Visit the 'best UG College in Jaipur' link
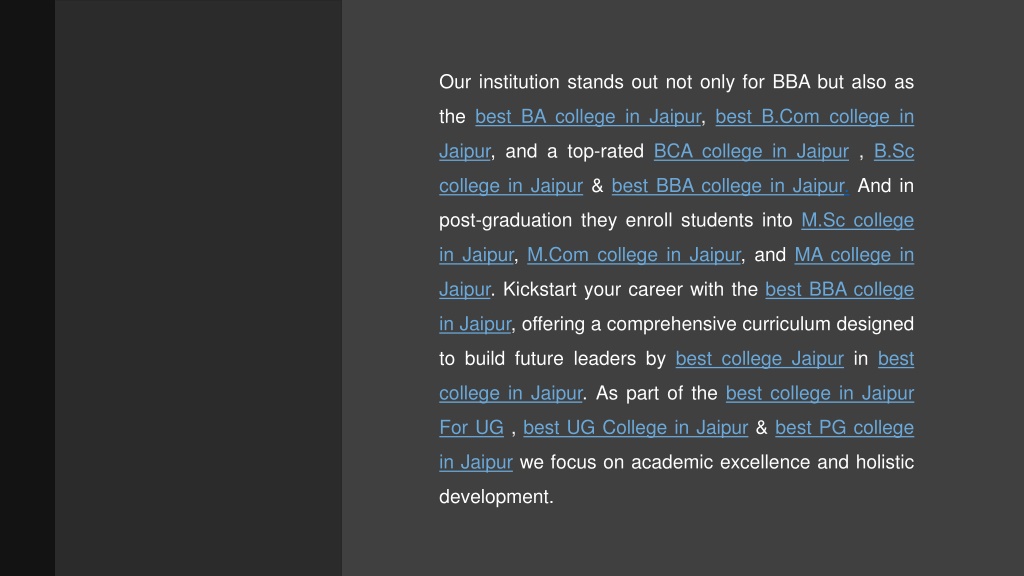 [635, 428]
